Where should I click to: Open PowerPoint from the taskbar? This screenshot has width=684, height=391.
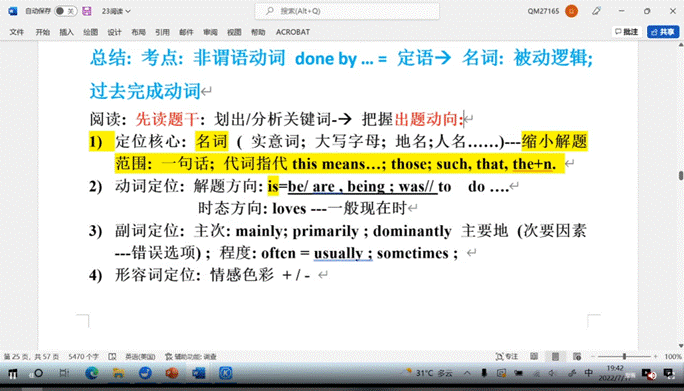(172, 373)
